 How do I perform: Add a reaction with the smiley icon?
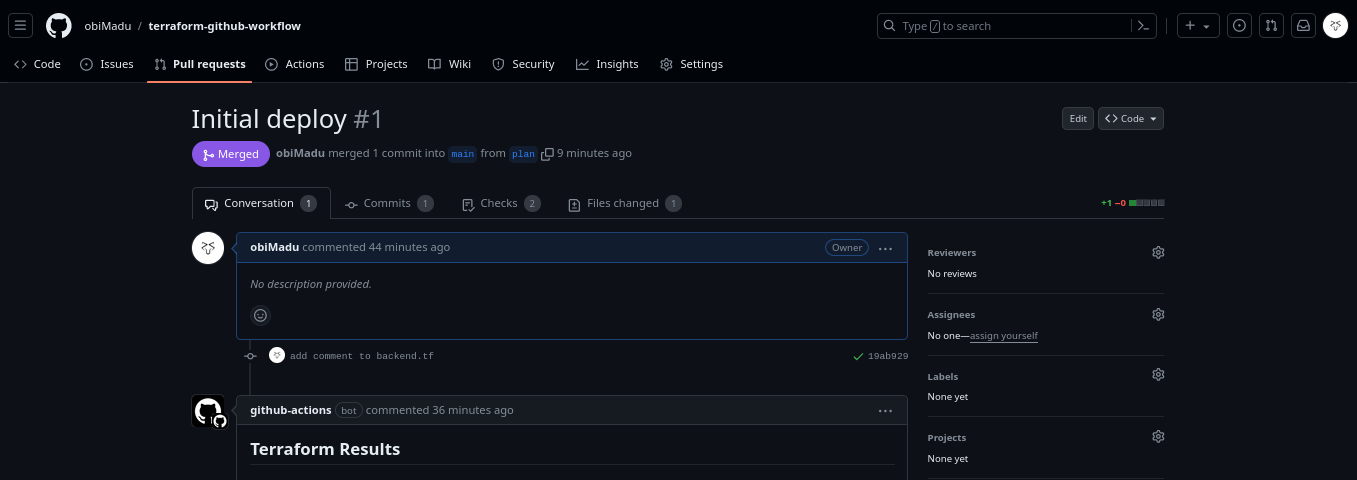(260, 315)
